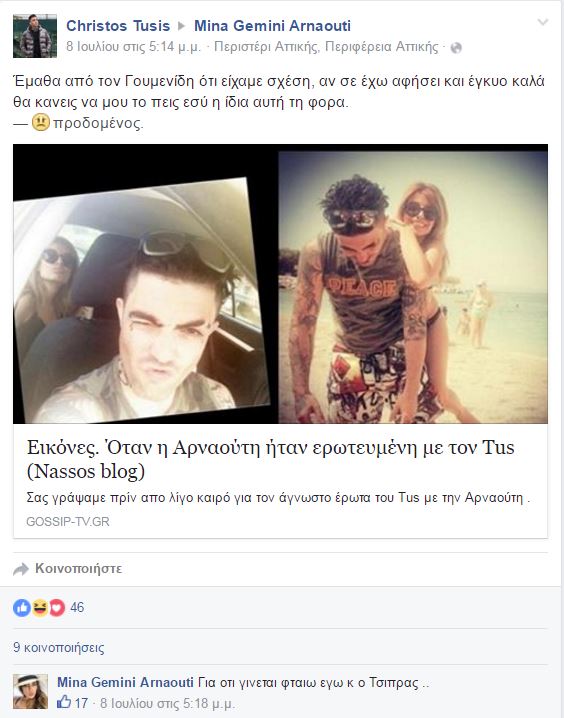Open the 46 reactions count
This screenshot has width=564, height=718.
pos(77,608)
